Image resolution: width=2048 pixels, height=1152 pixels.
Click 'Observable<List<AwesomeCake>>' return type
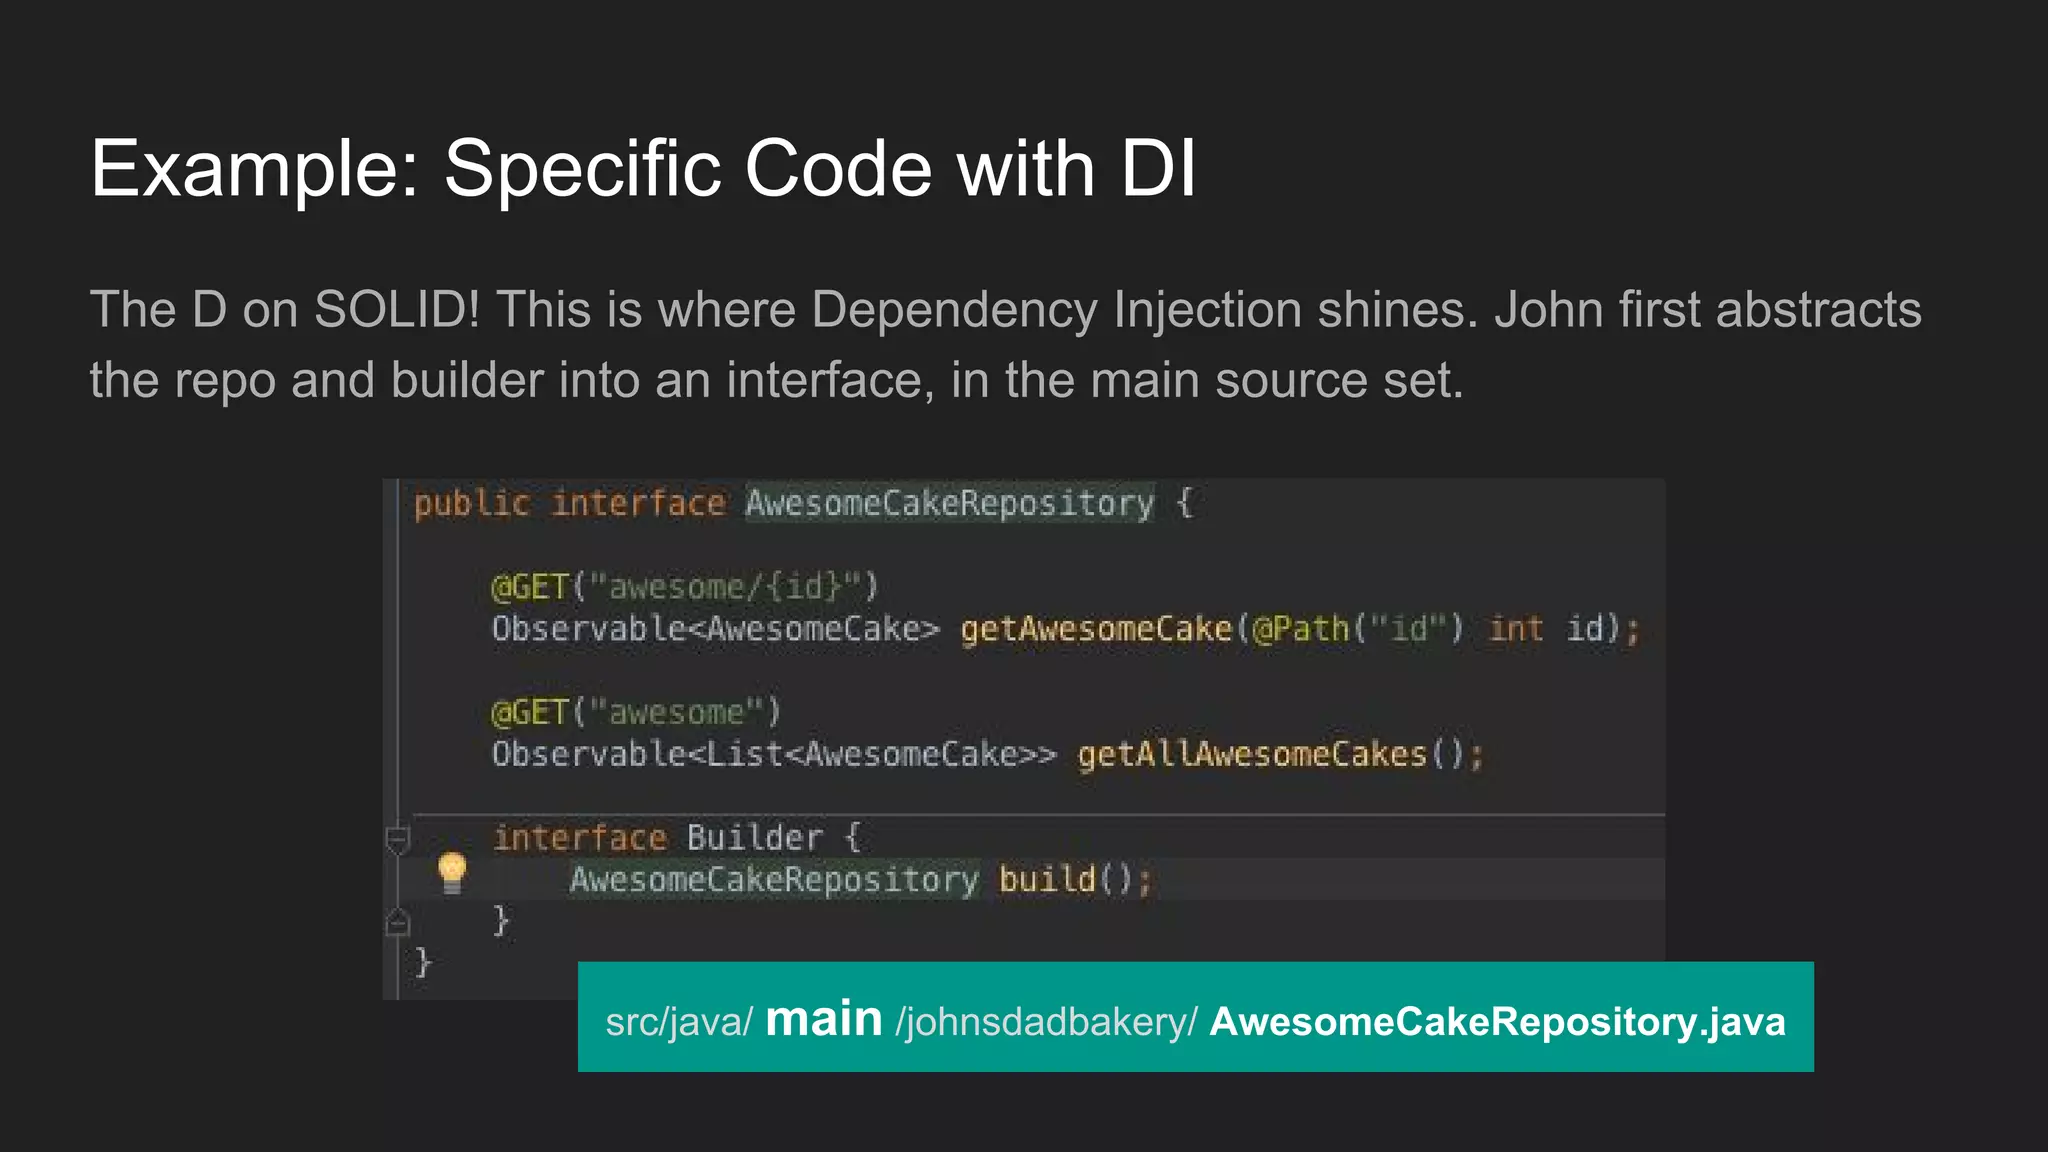(773, 754)
